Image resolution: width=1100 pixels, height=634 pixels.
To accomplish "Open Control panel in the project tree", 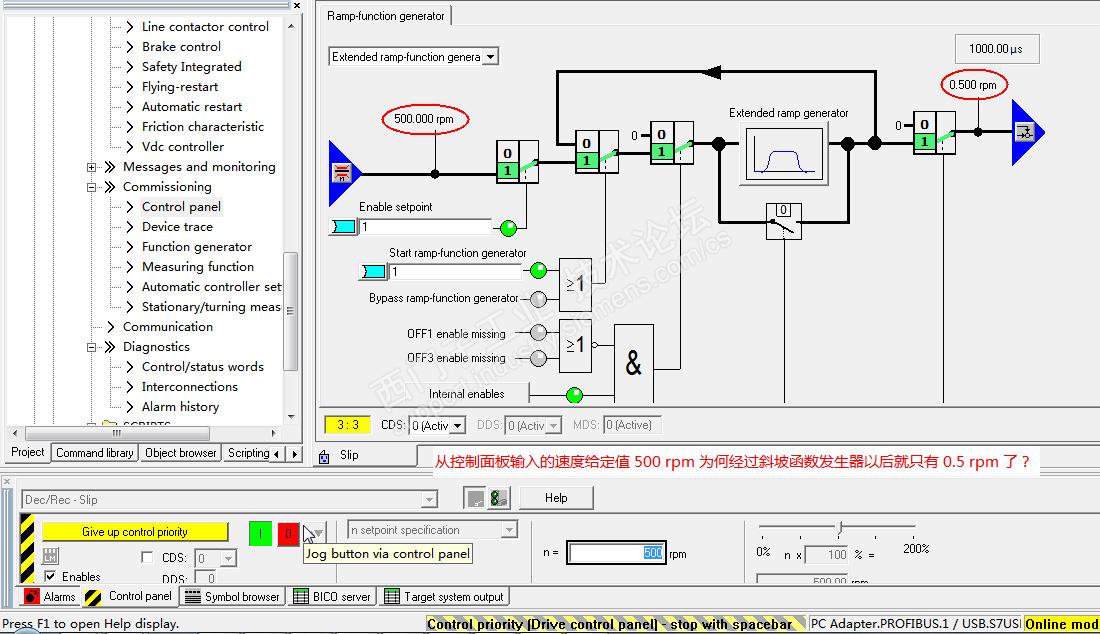I will pyautogui.click(x=181, y=207).
